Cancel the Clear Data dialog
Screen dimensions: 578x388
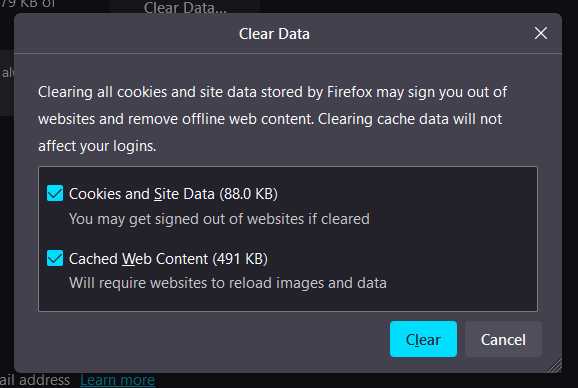(503, 339)
